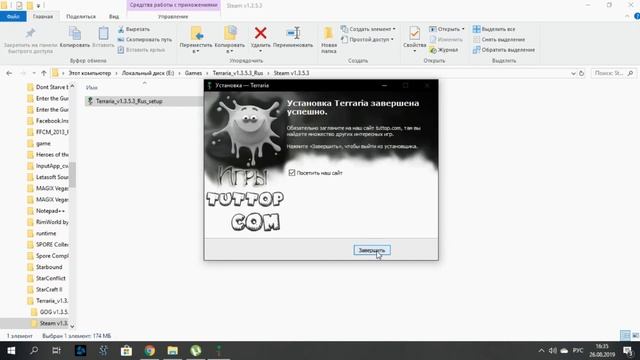Image resolution: width=640 pixels, height=360 pixels.
Task: Open Google Chrome from taskbar
Action: point(149,351)
